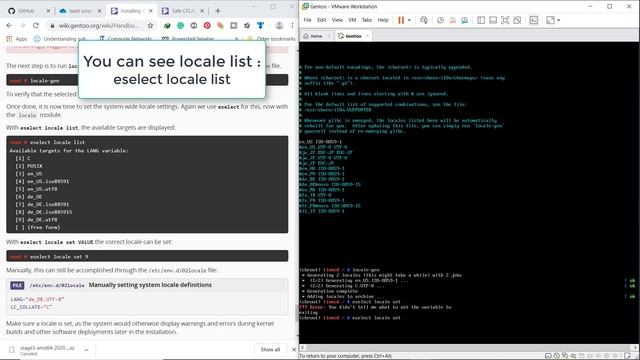
Task: Toggle VMware library sidebar icon
Action: (481, 20)
